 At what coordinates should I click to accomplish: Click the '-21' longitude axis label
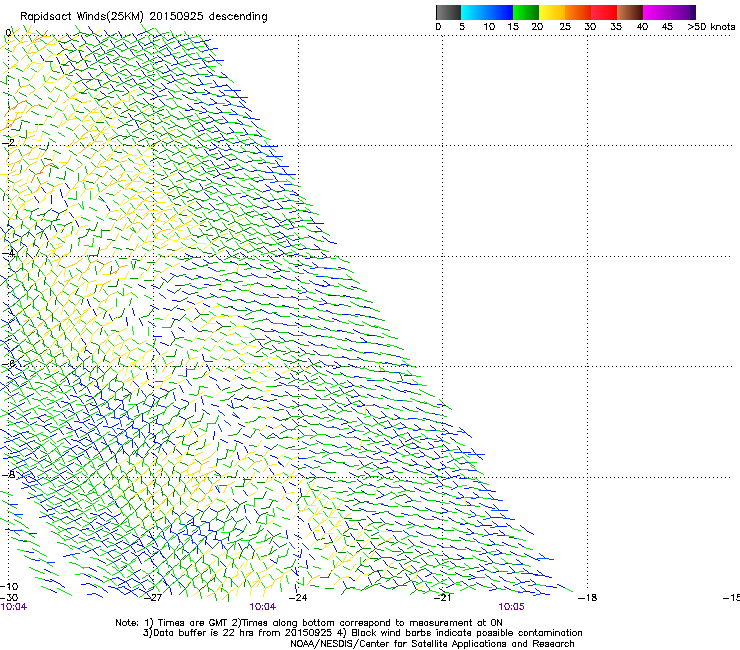442,597
